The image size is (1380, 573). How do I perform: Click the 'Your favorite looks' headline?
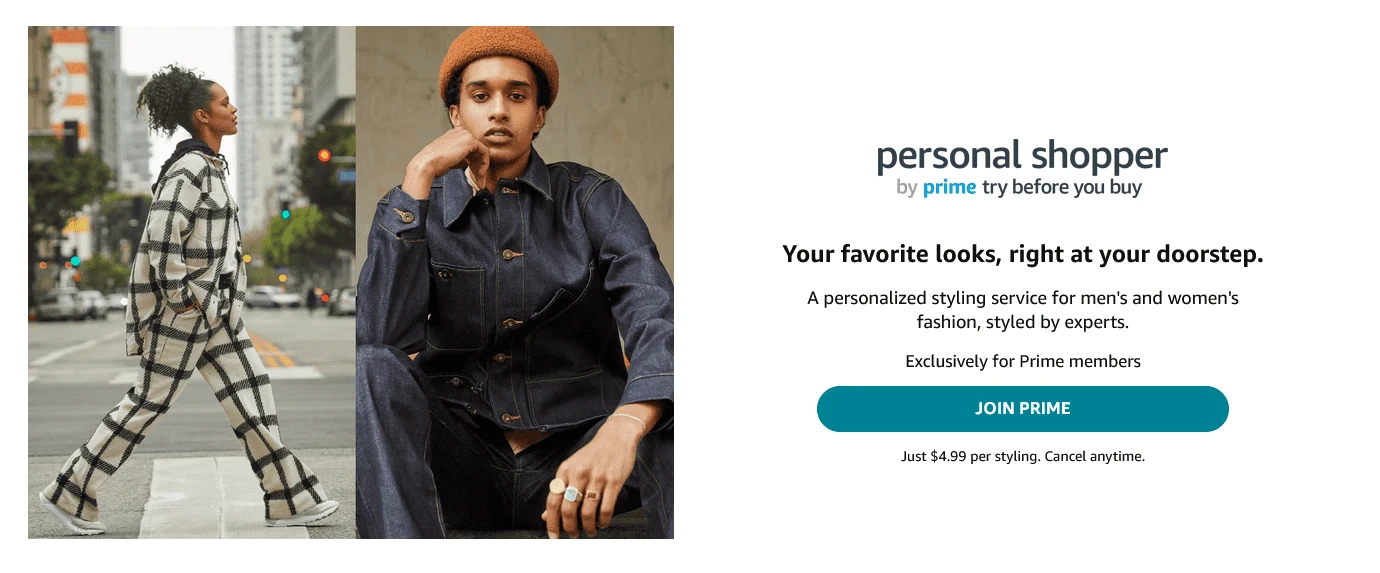click(x=1023, y=254)
